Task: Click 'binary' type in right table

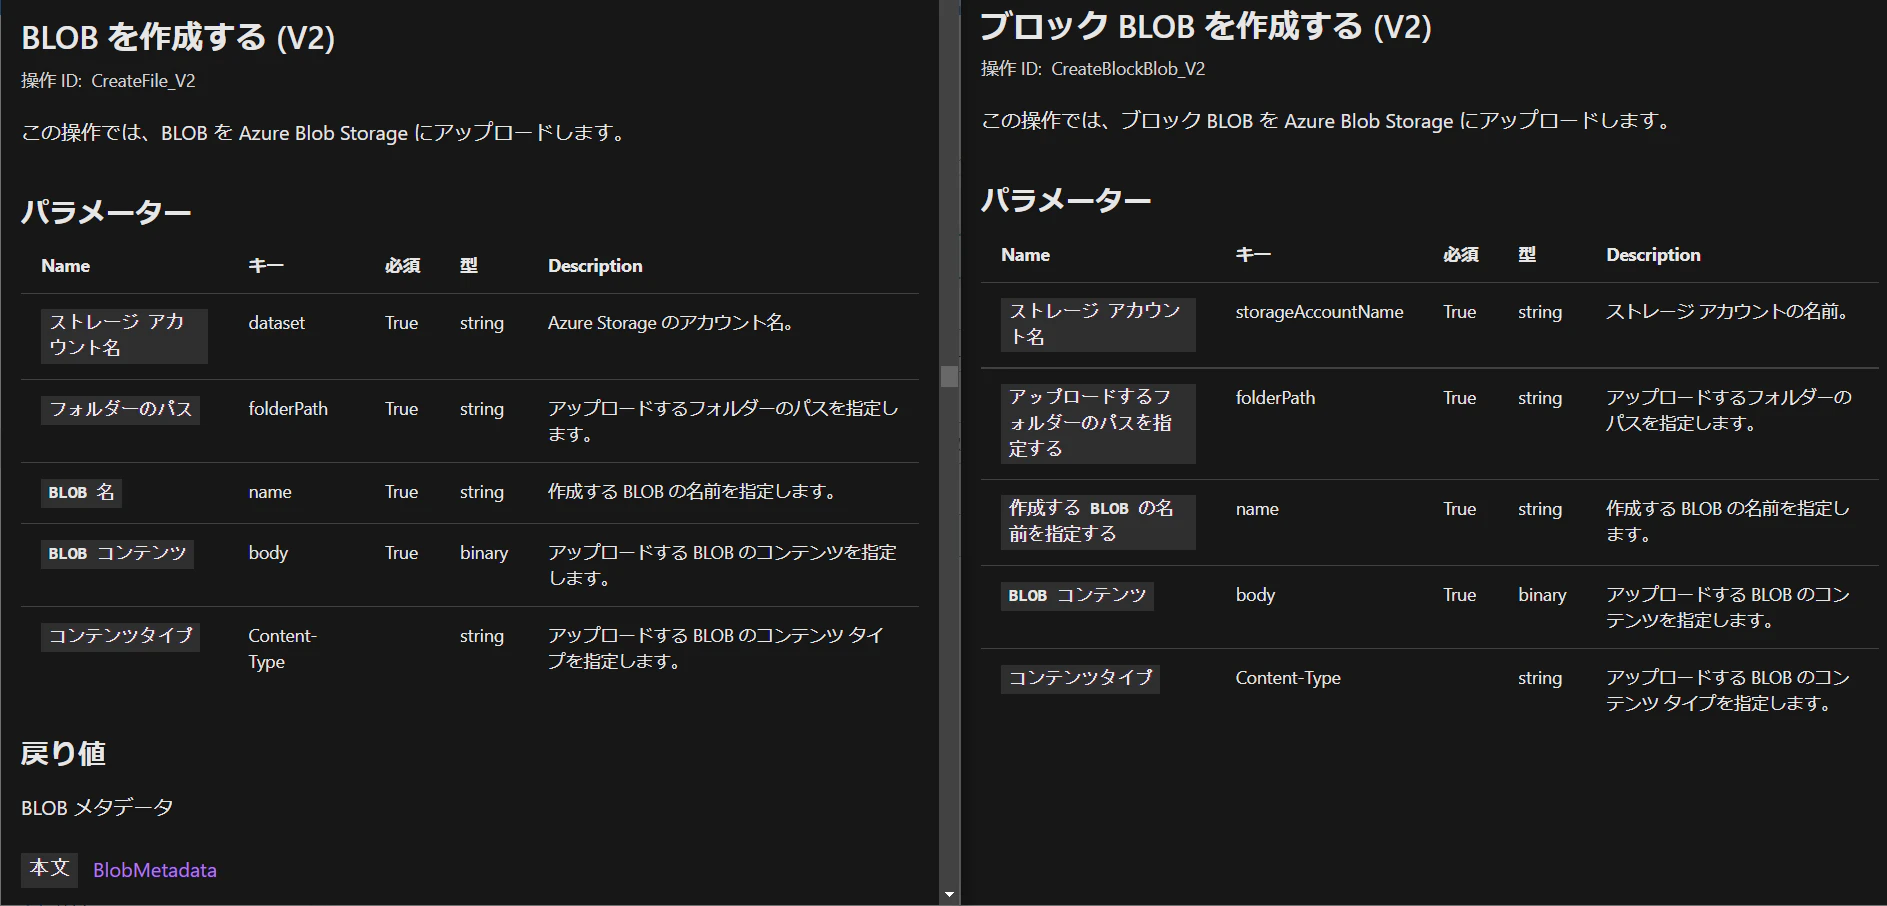Action: [x=1542, y=595]
